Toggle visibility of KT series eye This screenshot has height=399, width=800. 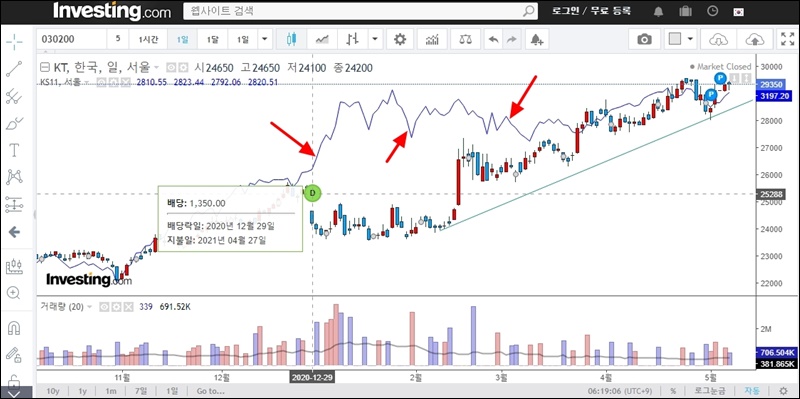click(171, 67)
